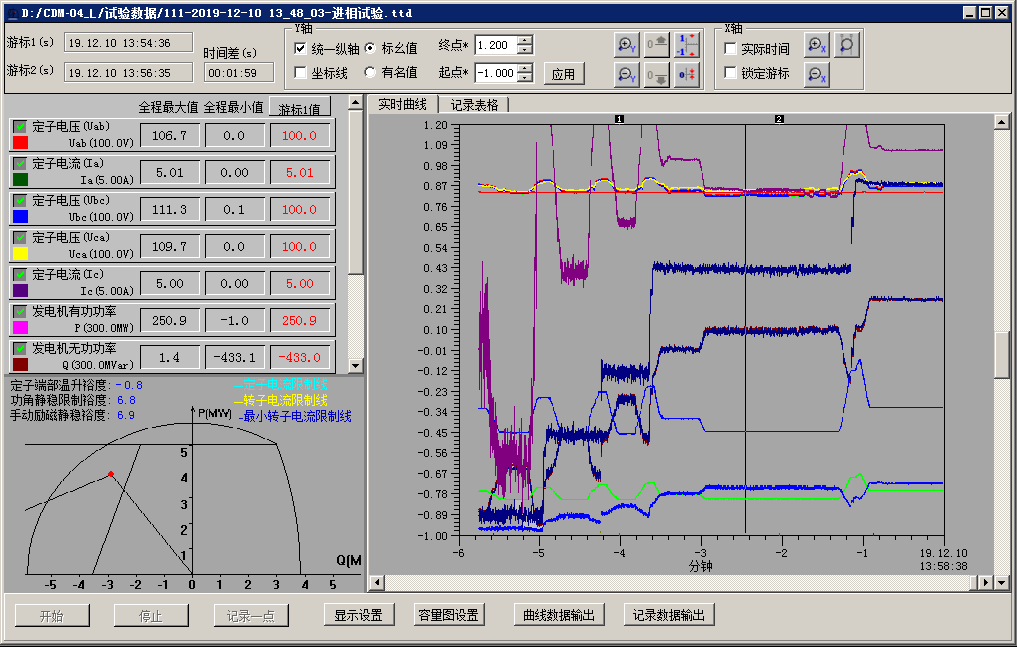Click the X-axis zoom out icon
1017x647 pixels.
pyautogui.click(x=817, y=74)
